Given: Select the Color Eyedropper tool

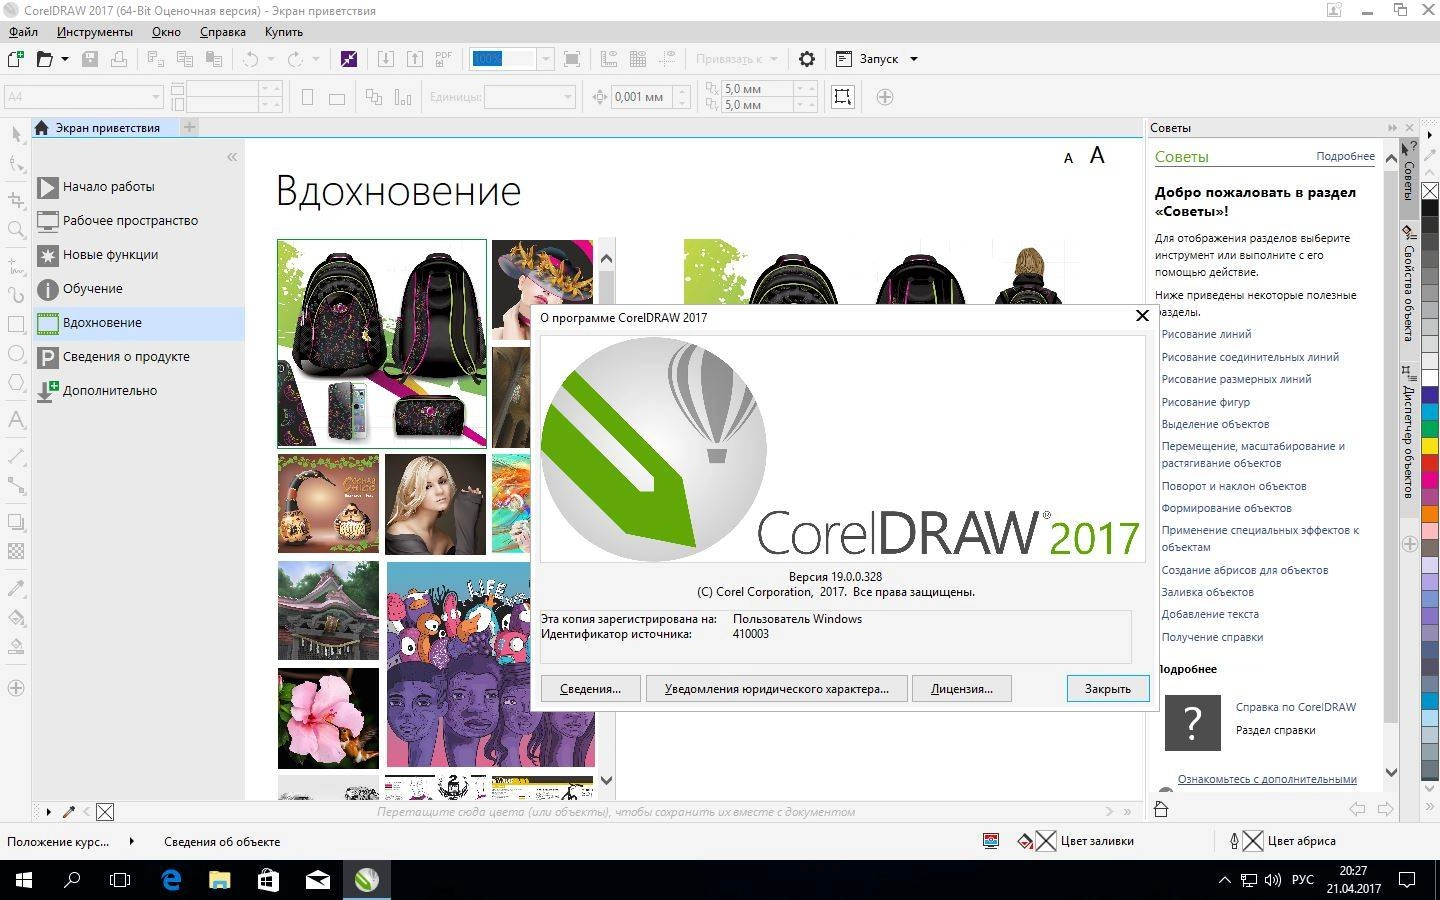Looking at the screenshot, I should pos(16,588).
